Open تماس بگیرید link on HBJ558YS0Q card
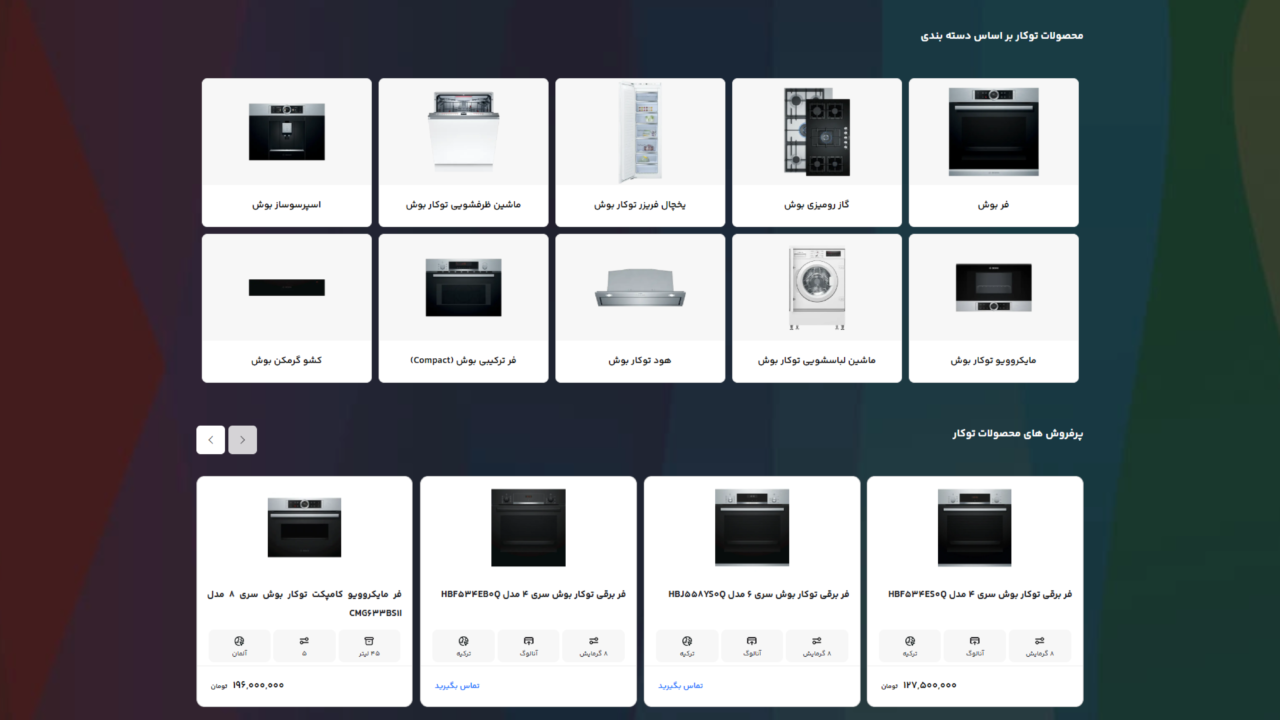This screenshot has height=720, width=1280. tap(680, 686)
